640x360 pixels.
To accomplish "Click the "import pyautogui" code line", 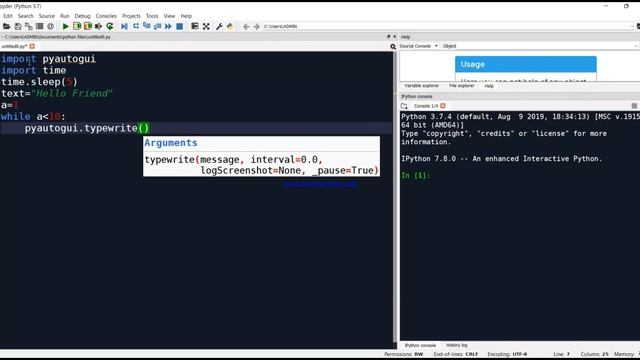I will pos(48,59).
